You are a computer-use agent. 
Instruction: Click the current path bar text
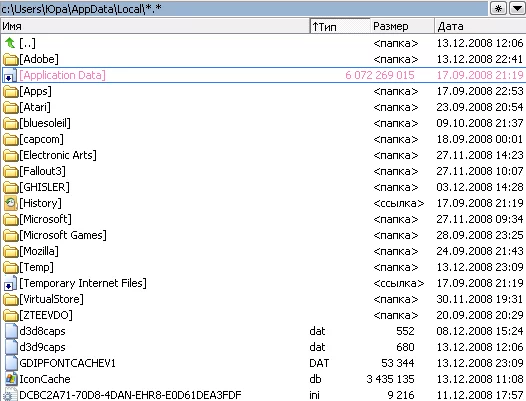tap(82, 9)
